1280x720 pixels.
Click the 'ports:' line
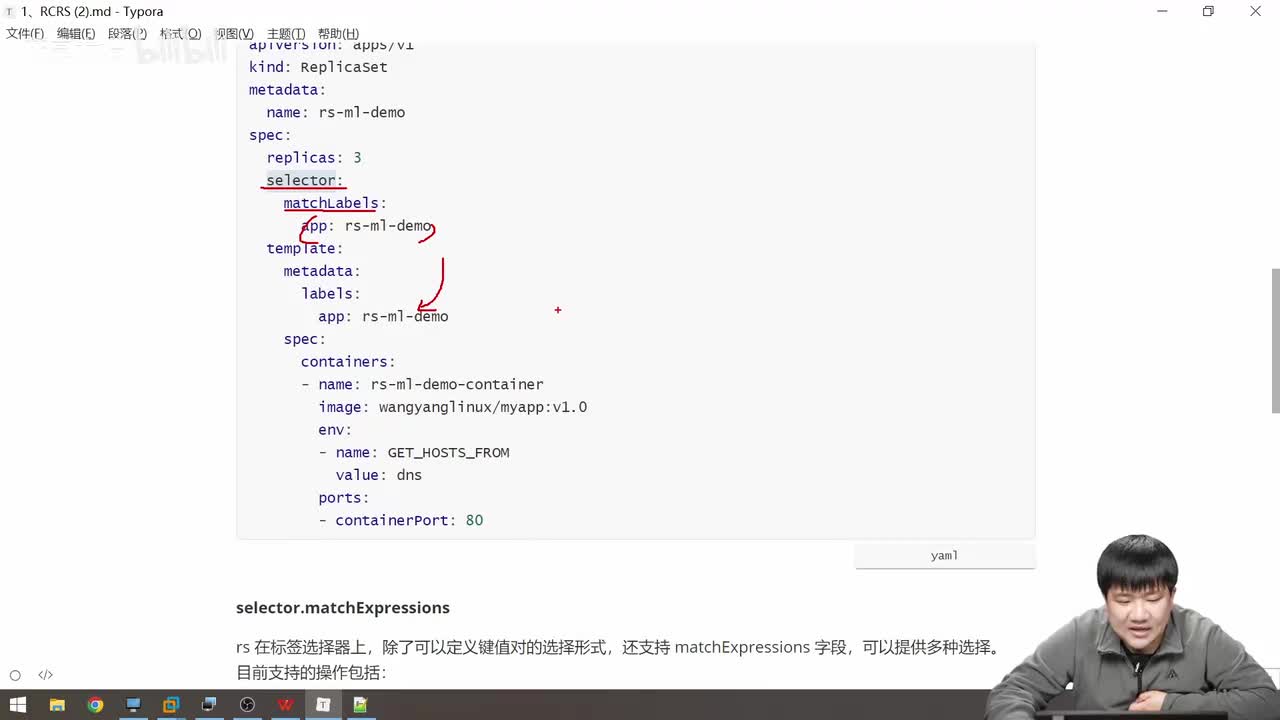tap(344, 498)
